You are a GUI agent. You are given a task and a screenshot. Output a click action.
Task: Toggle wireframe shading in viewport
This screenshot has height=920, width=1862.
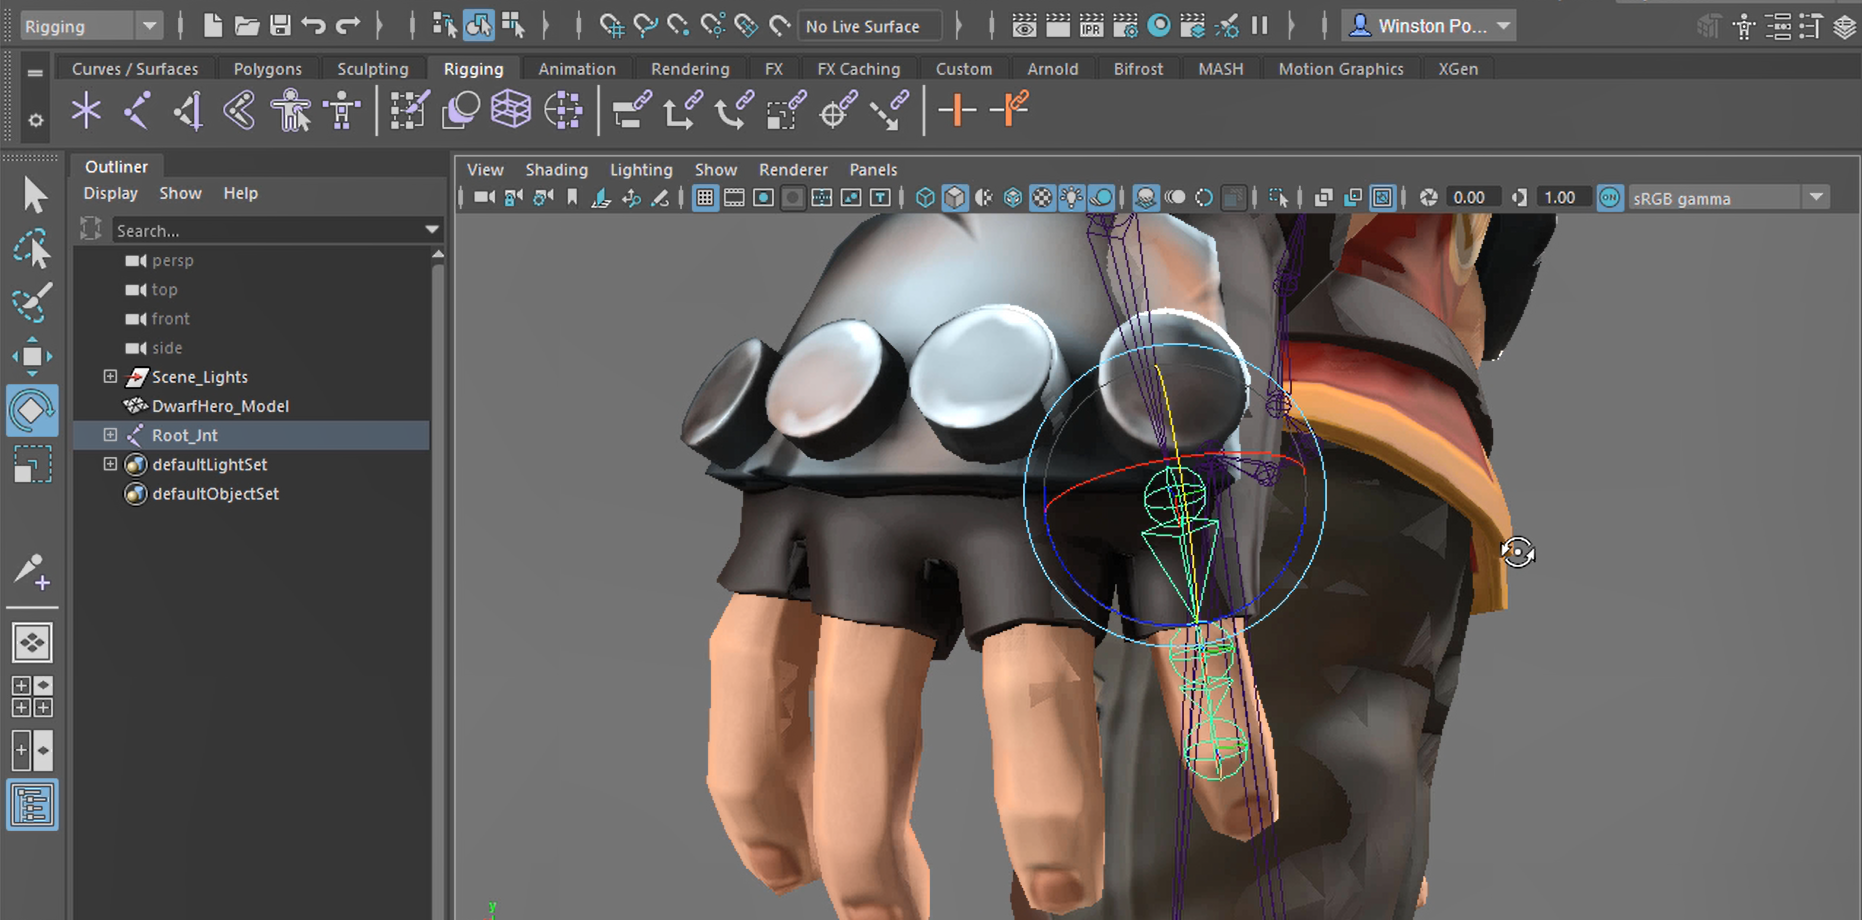[925, 198]
